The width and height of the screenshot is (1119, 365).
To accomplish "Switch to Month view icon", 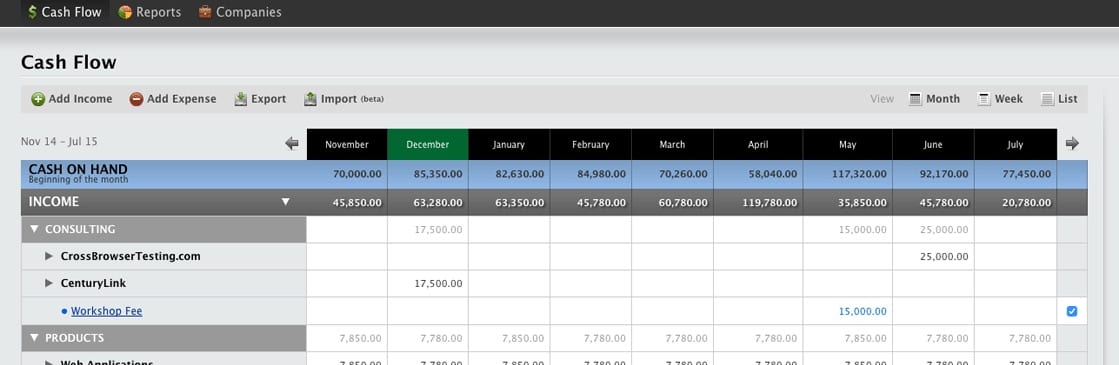I will click(916, 99).
